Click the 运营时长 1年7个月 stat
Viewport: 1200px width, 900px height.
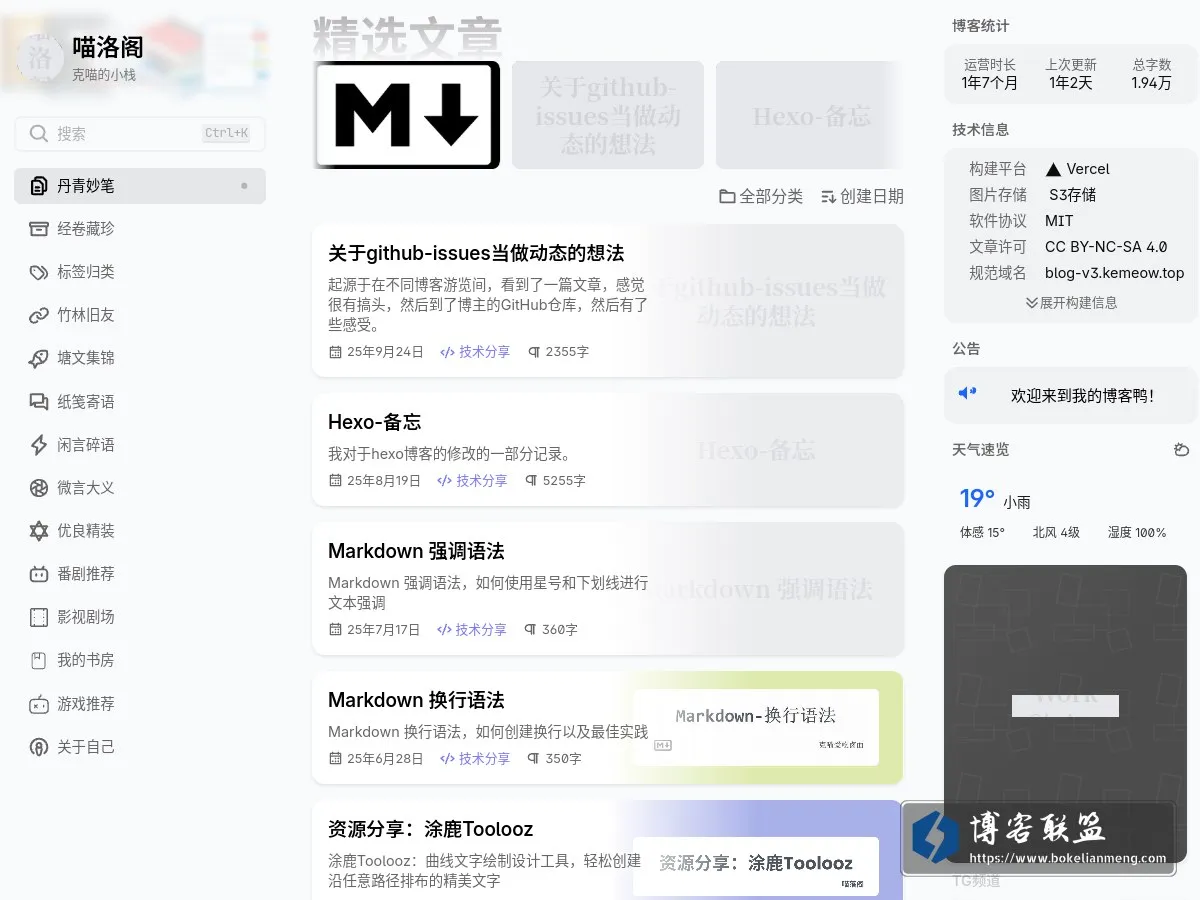point(989,74)
